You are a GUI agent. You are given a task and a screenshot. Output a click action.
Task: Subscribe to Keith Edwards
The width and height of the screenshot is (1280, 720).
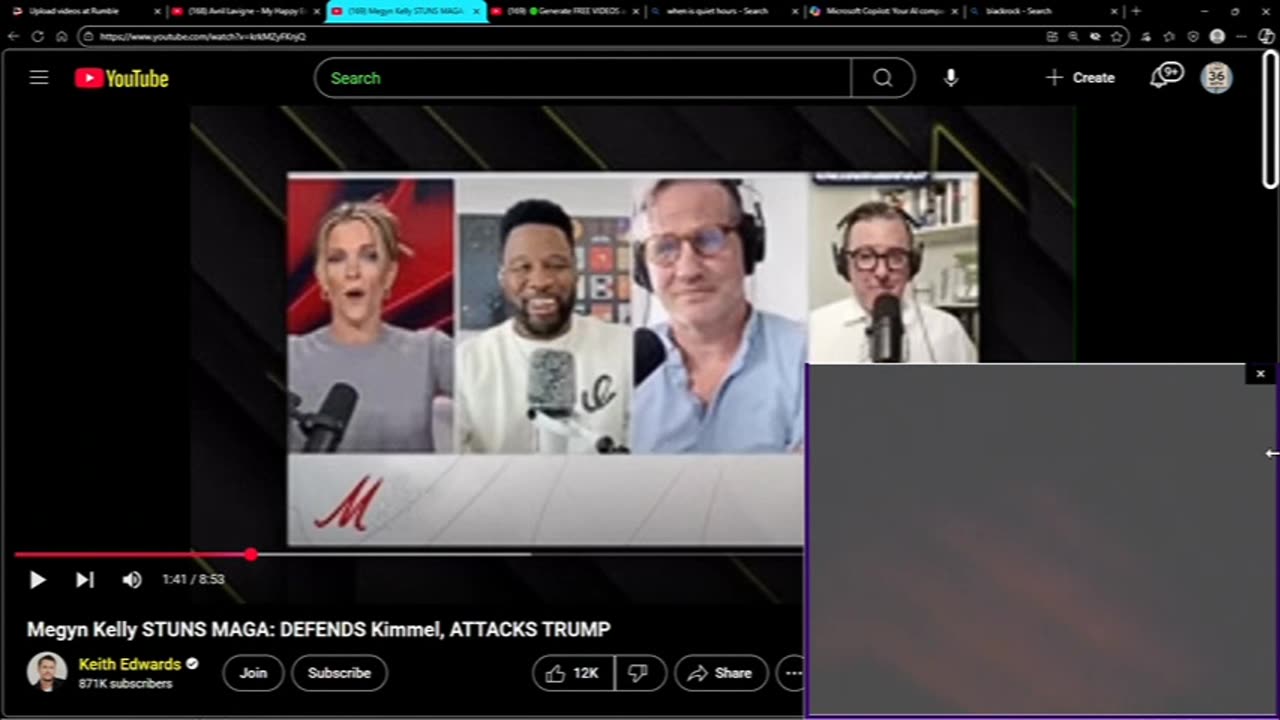pos(339,673)
